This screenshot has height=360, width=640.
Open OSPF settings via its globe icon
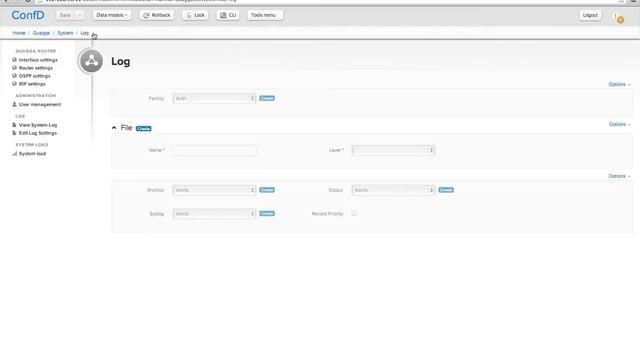click(14, 76)
